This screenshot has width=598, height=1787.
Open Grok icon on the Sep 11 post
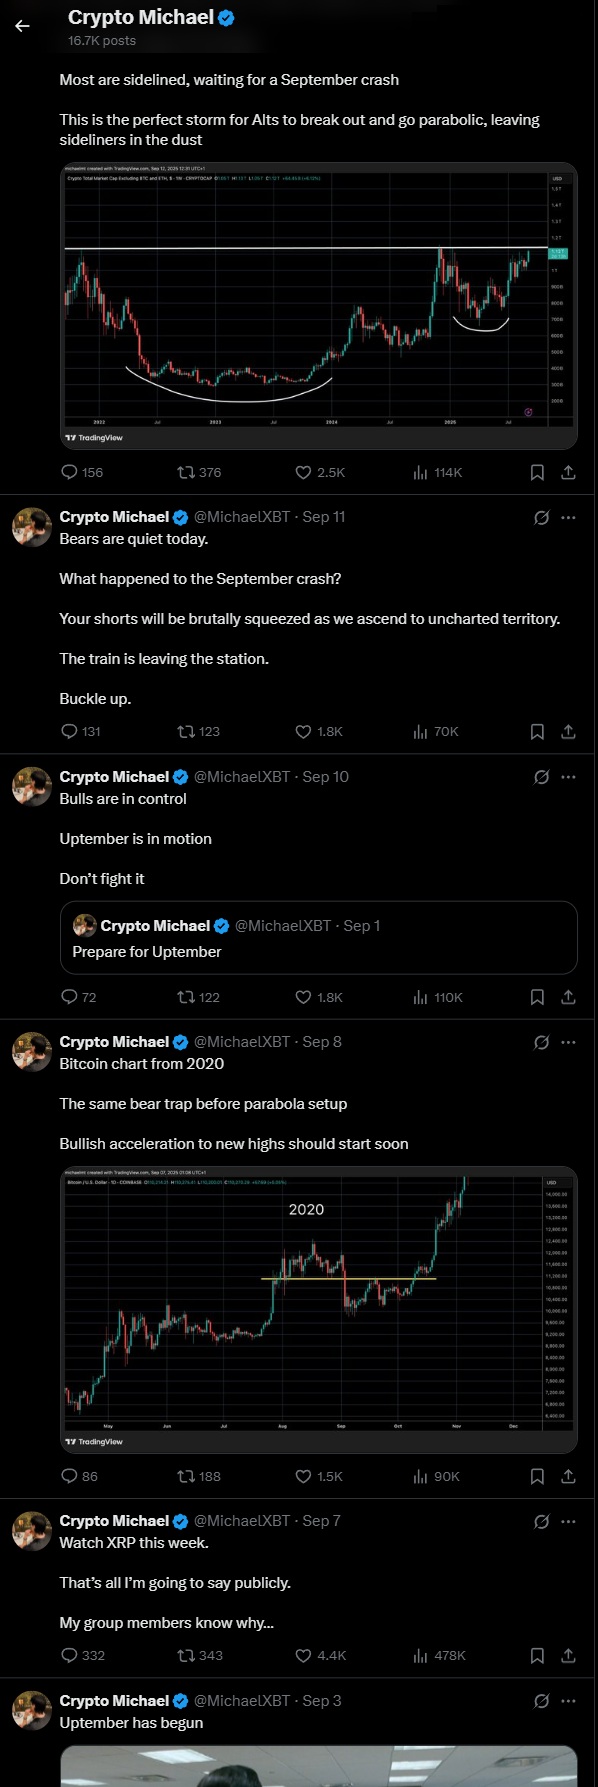tap(541, 517)
